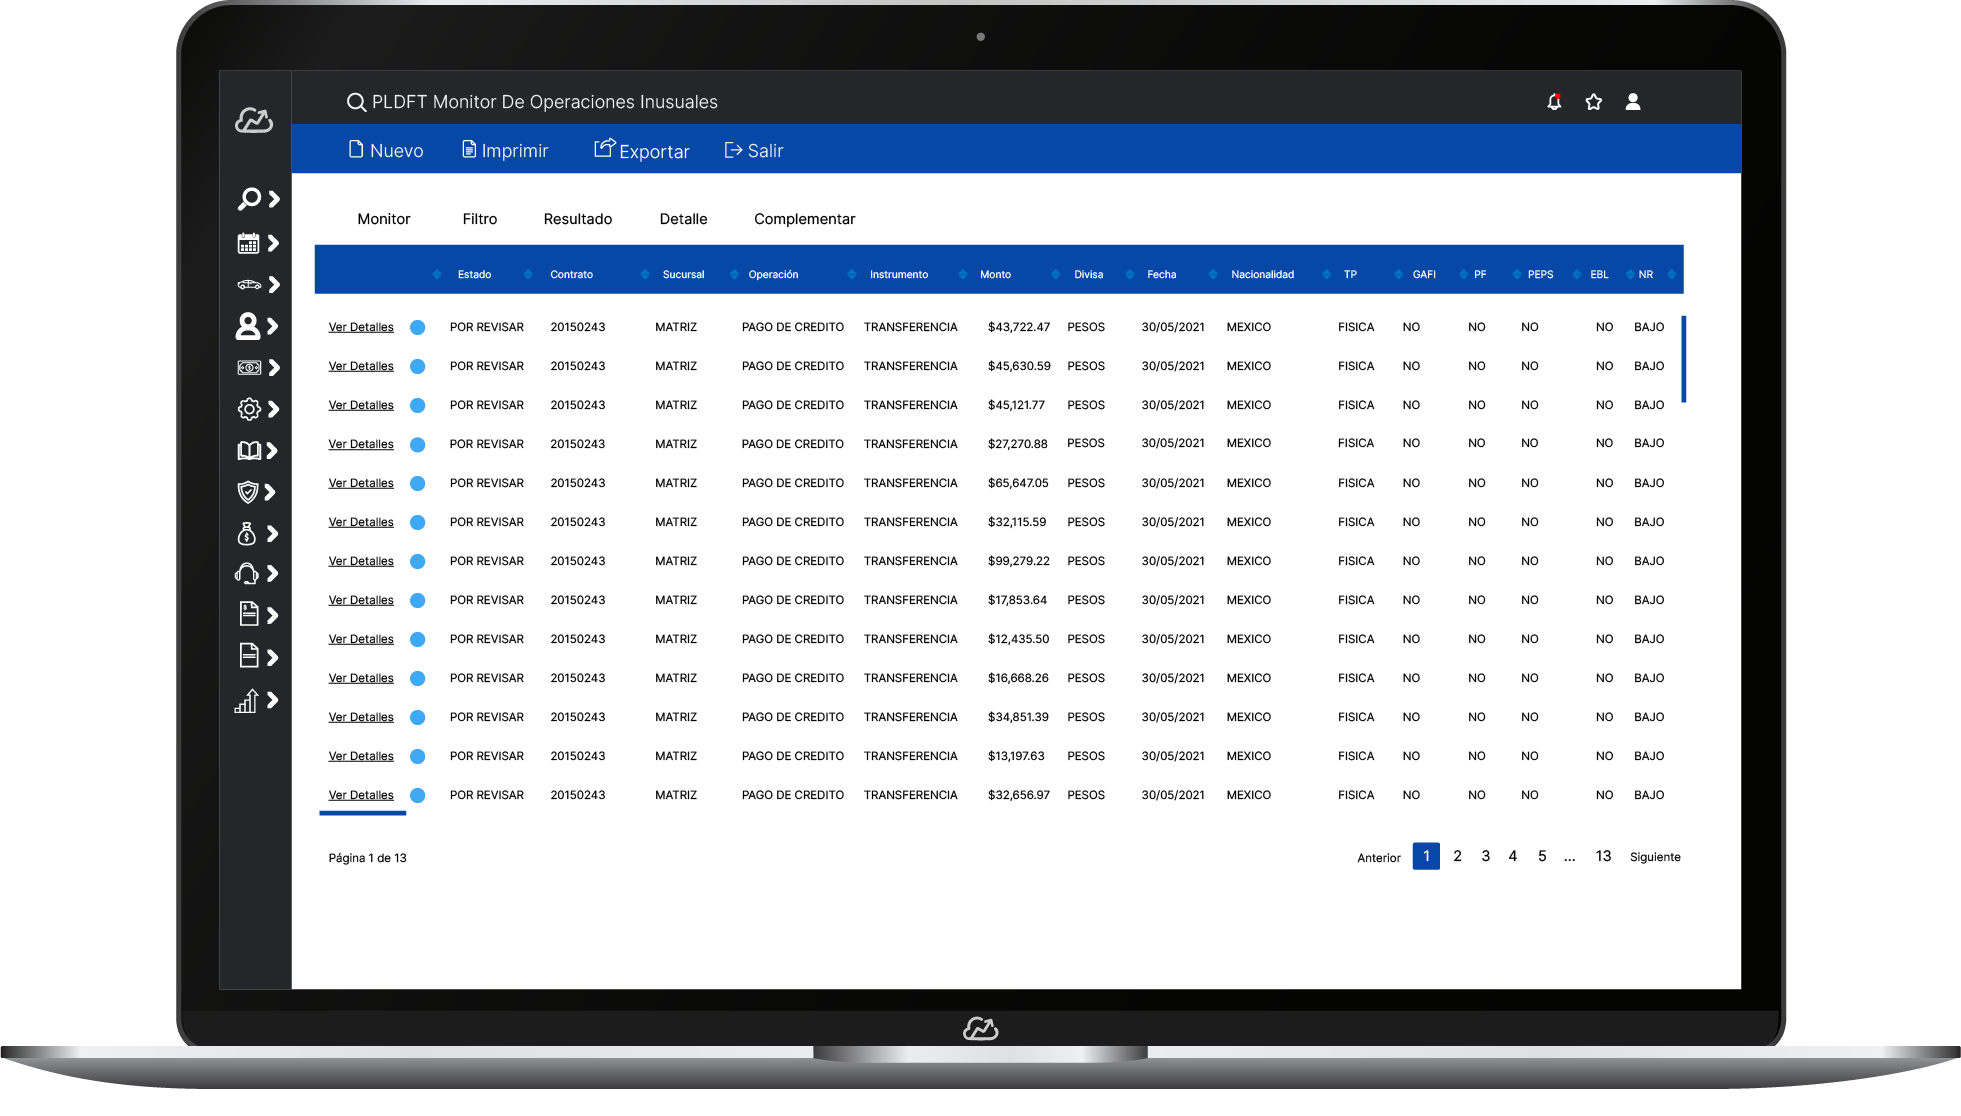Select the settings gear sidebar icon
This screenshot has width=1961, height=1116.
249,409
